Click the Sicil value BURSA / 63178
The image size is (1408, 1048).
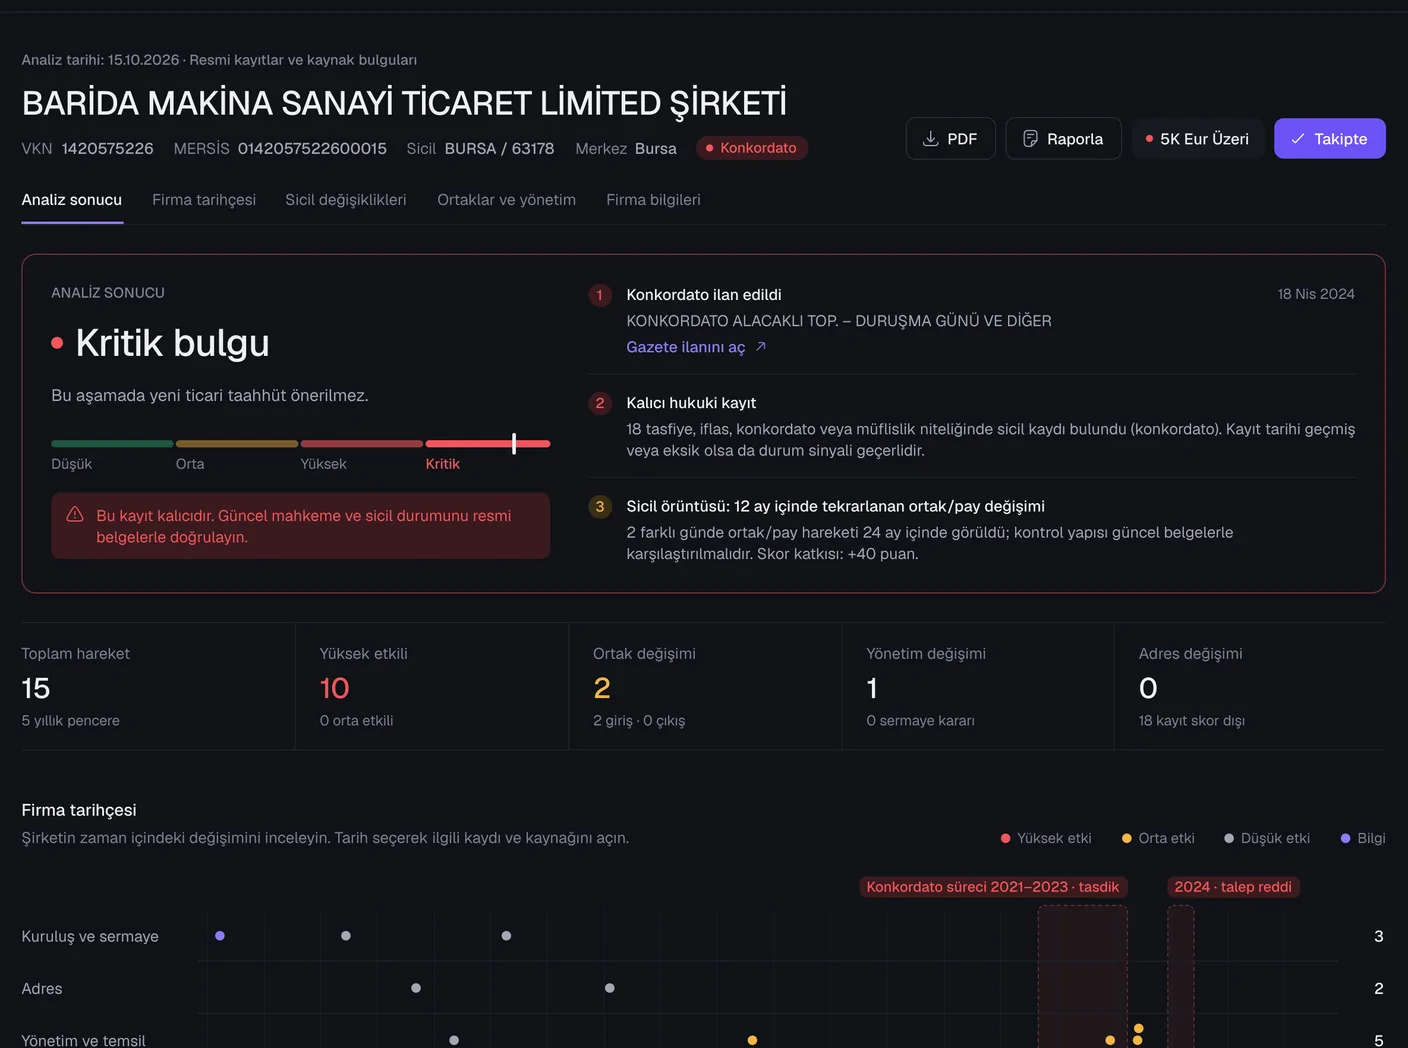pyautogui.click(x=499, y=148)
